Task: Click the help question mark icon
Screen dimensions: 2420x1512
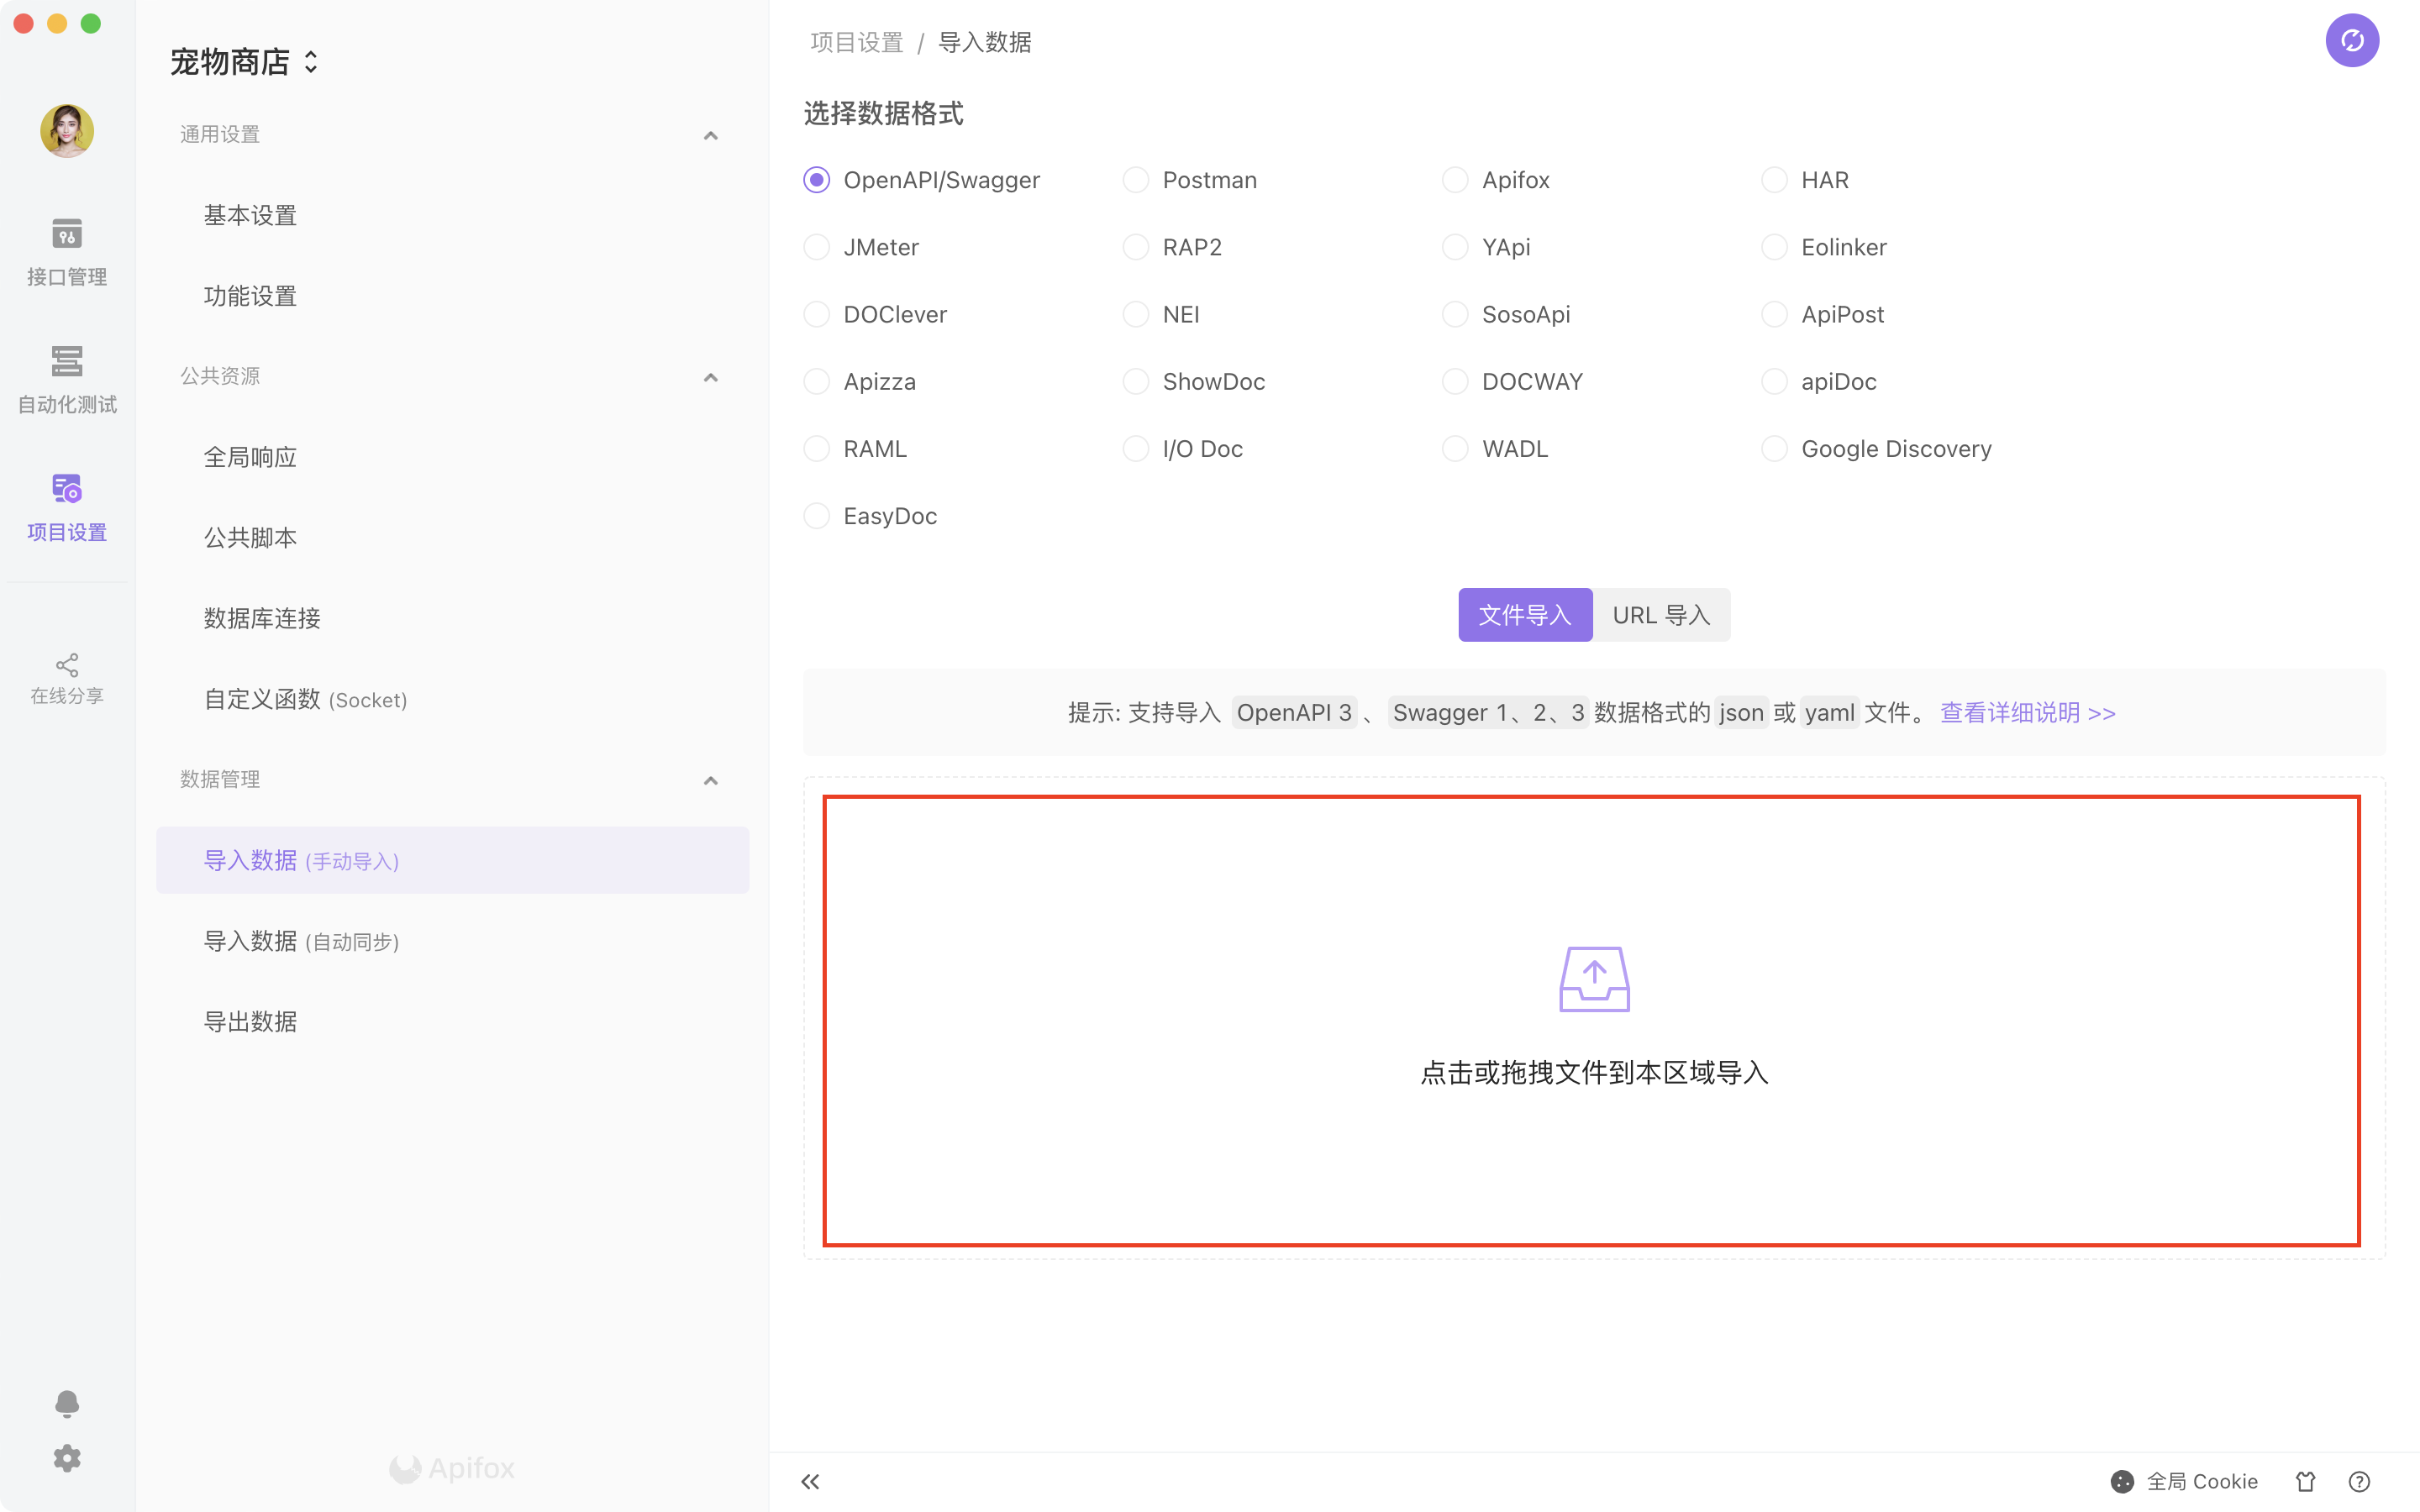Action: tap(2359, 1481)
